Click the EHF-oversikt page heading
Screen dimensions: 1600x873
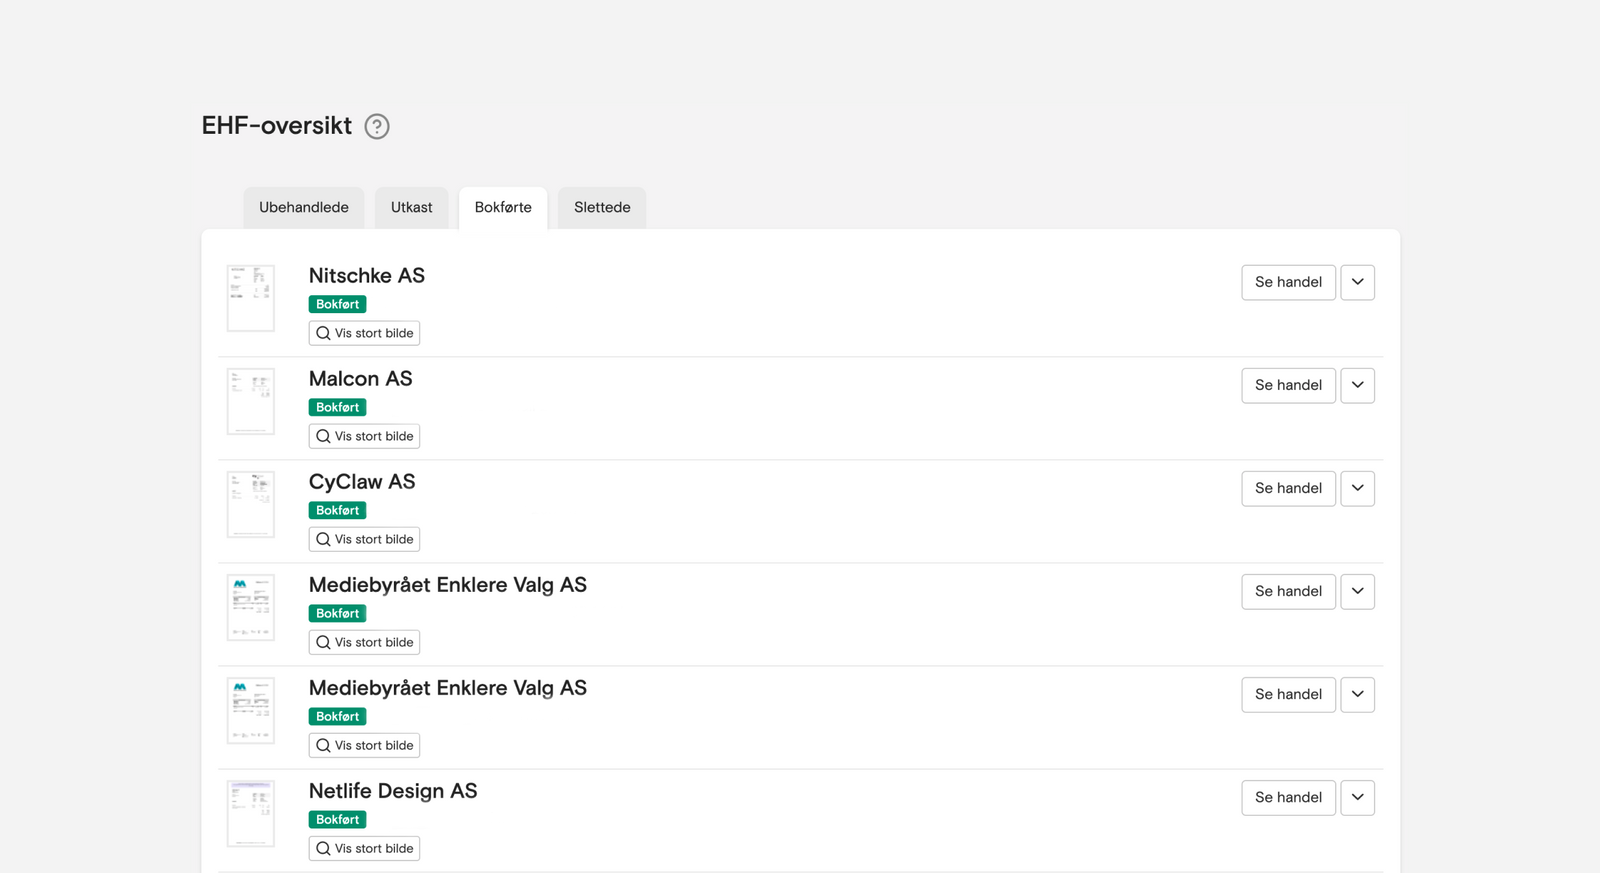[x=277, y=126]
